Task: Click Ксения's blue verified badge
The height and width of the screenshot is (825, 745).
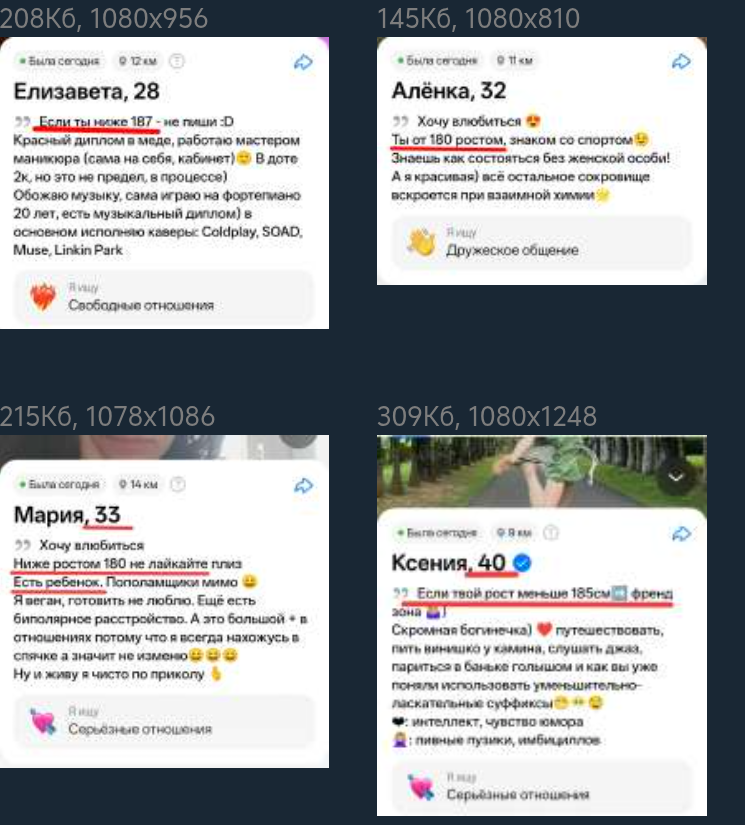Action: [x=522, y=563]
